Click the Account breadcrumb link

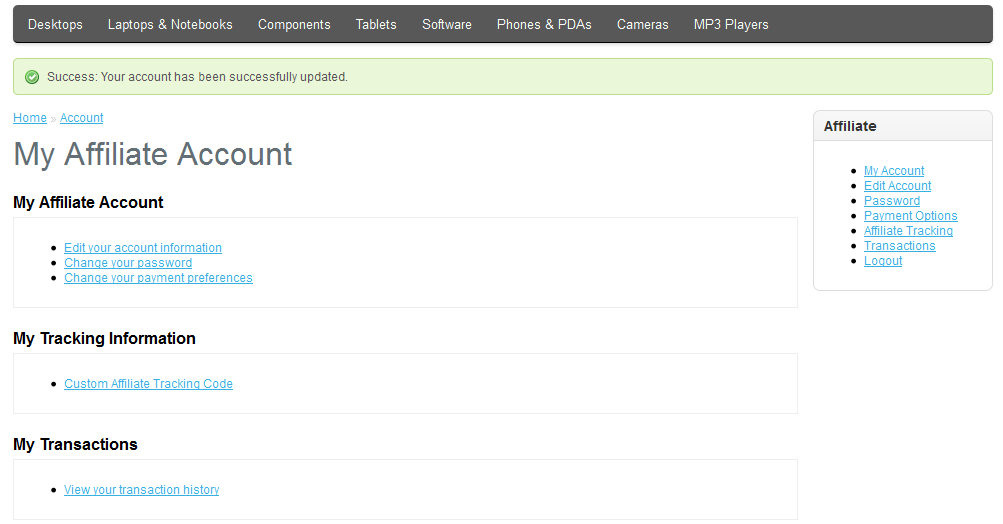pos(81,118)
